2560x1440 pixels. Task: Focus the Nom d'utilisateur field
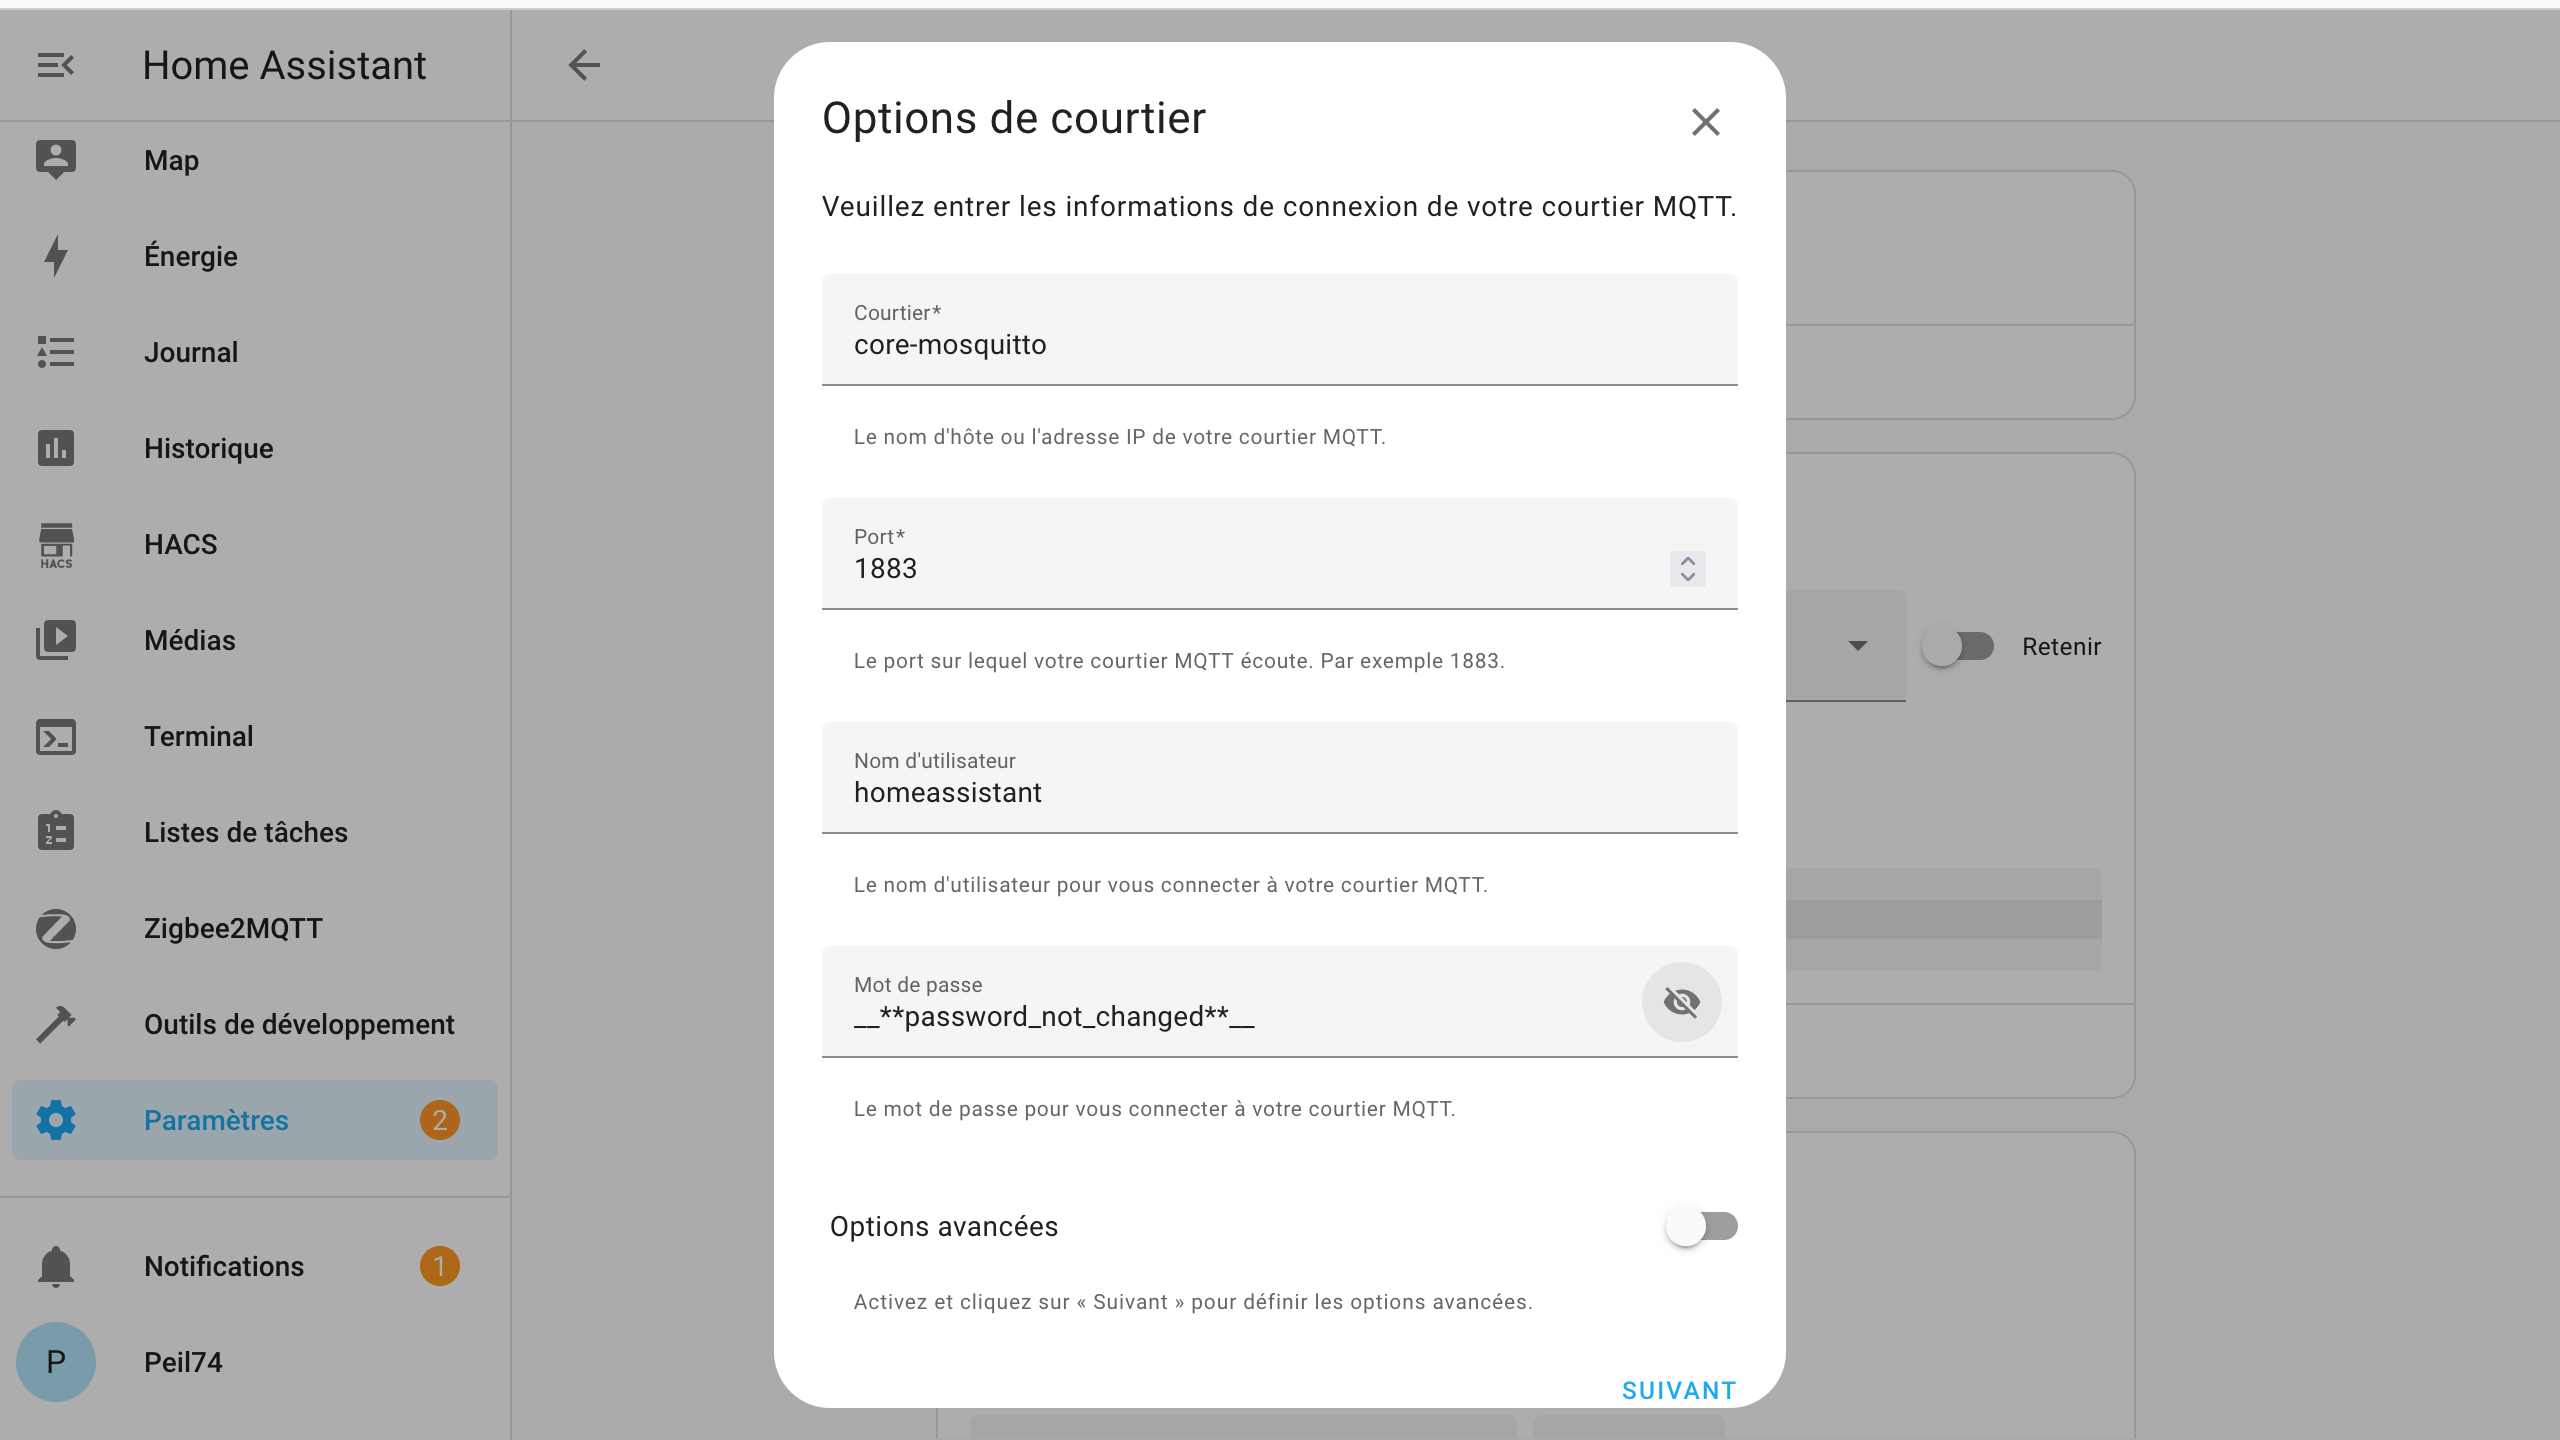1278,793
